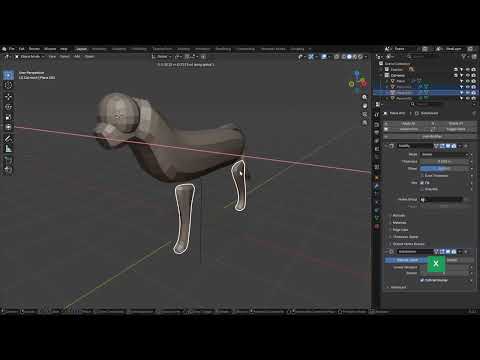Screen dimensions: 480x360
Task: Open the Object Mode dropdown
Action: pyautogui.click(x=29, y=57)
